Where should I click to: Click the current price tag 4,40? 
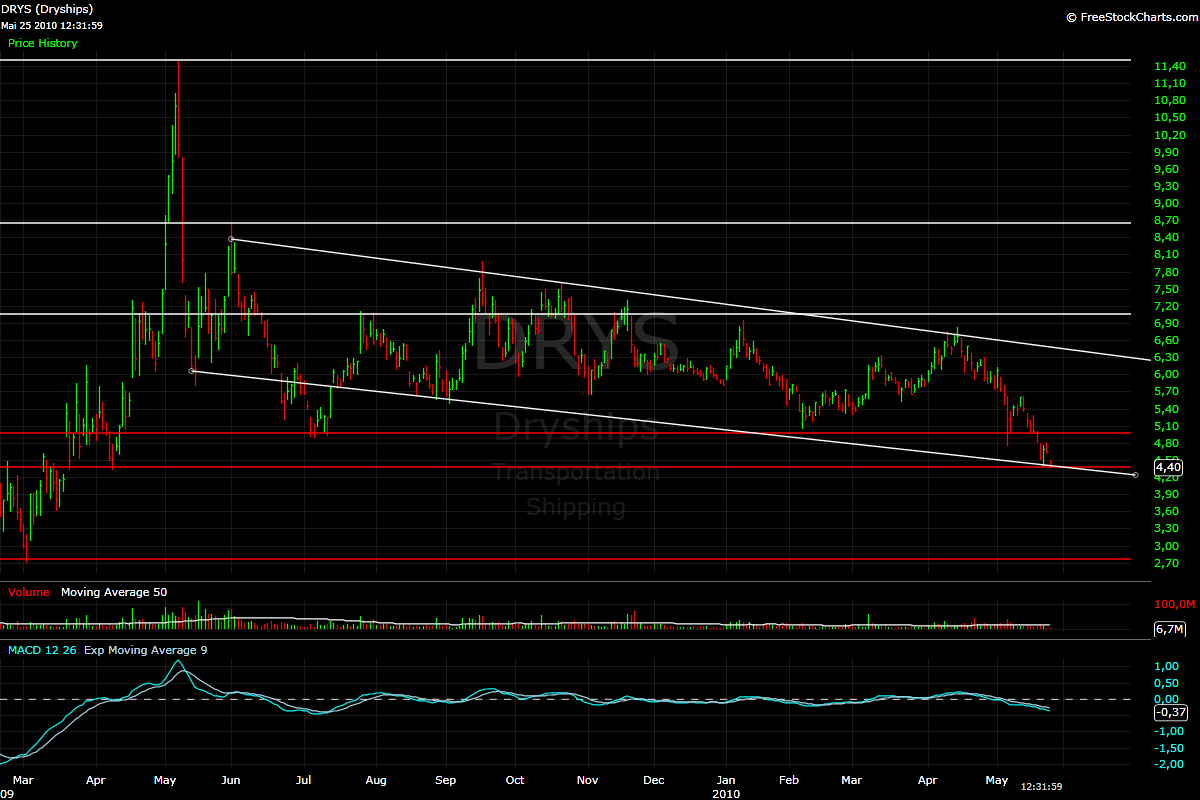(1168, 467)
